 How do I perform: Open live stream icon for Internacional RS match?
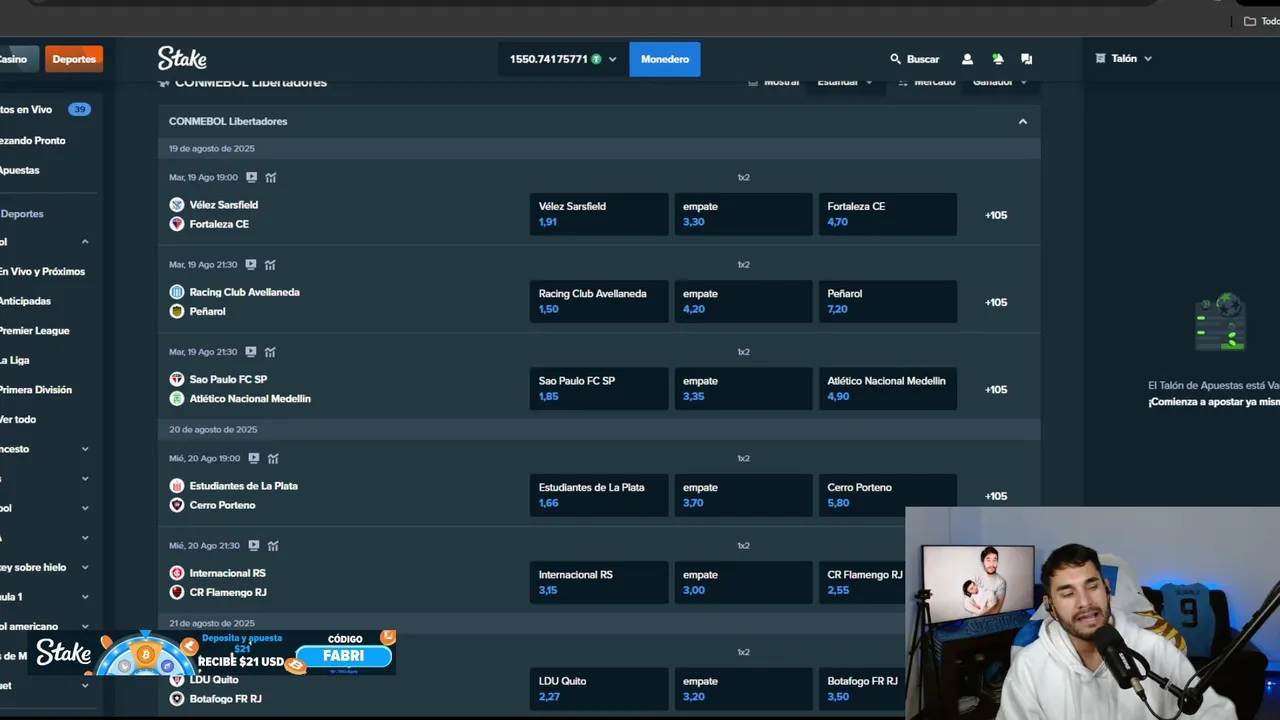pyautogui.click(x=254, y=546)
